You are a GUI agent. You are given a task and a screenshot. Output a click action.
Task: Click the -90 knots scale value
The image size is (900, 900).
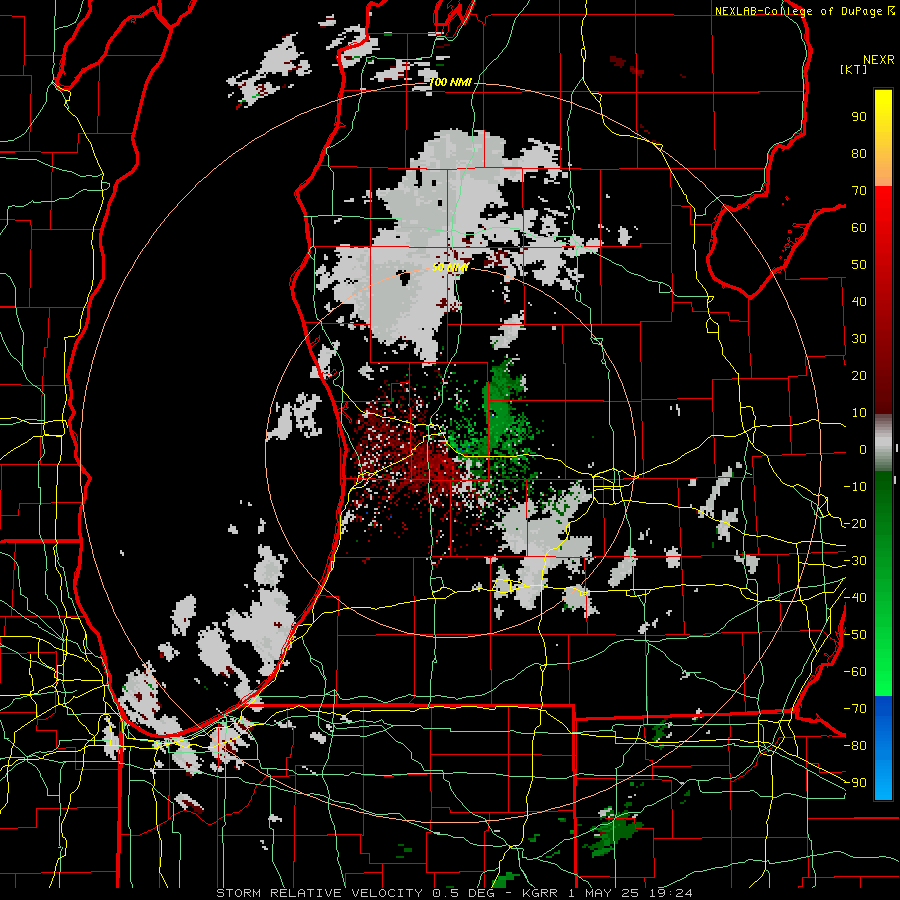855,783
